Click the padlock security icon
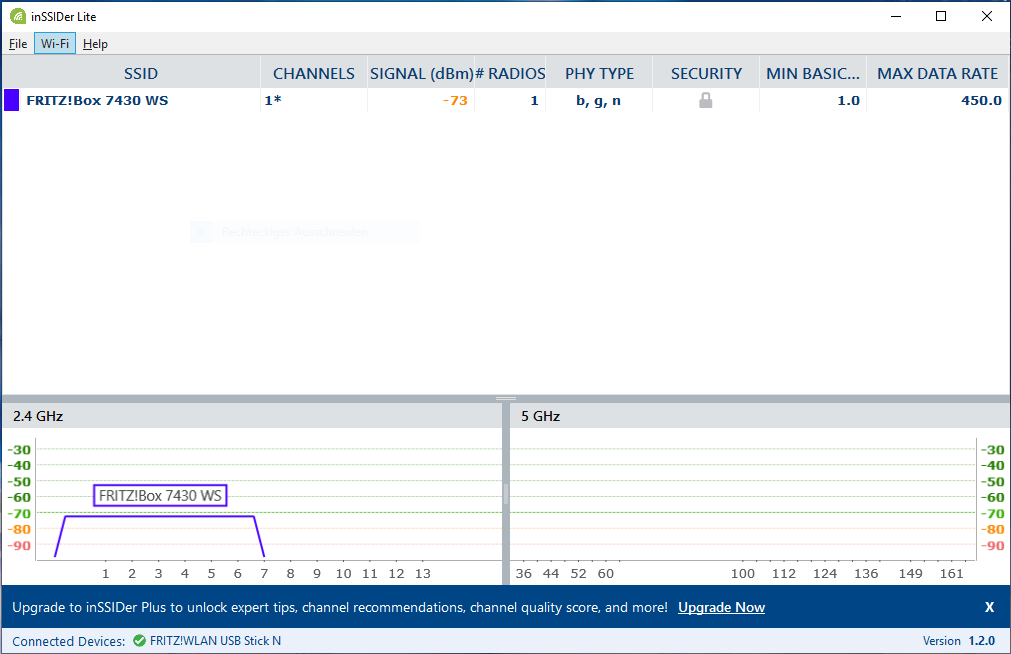 pos(706,100)
